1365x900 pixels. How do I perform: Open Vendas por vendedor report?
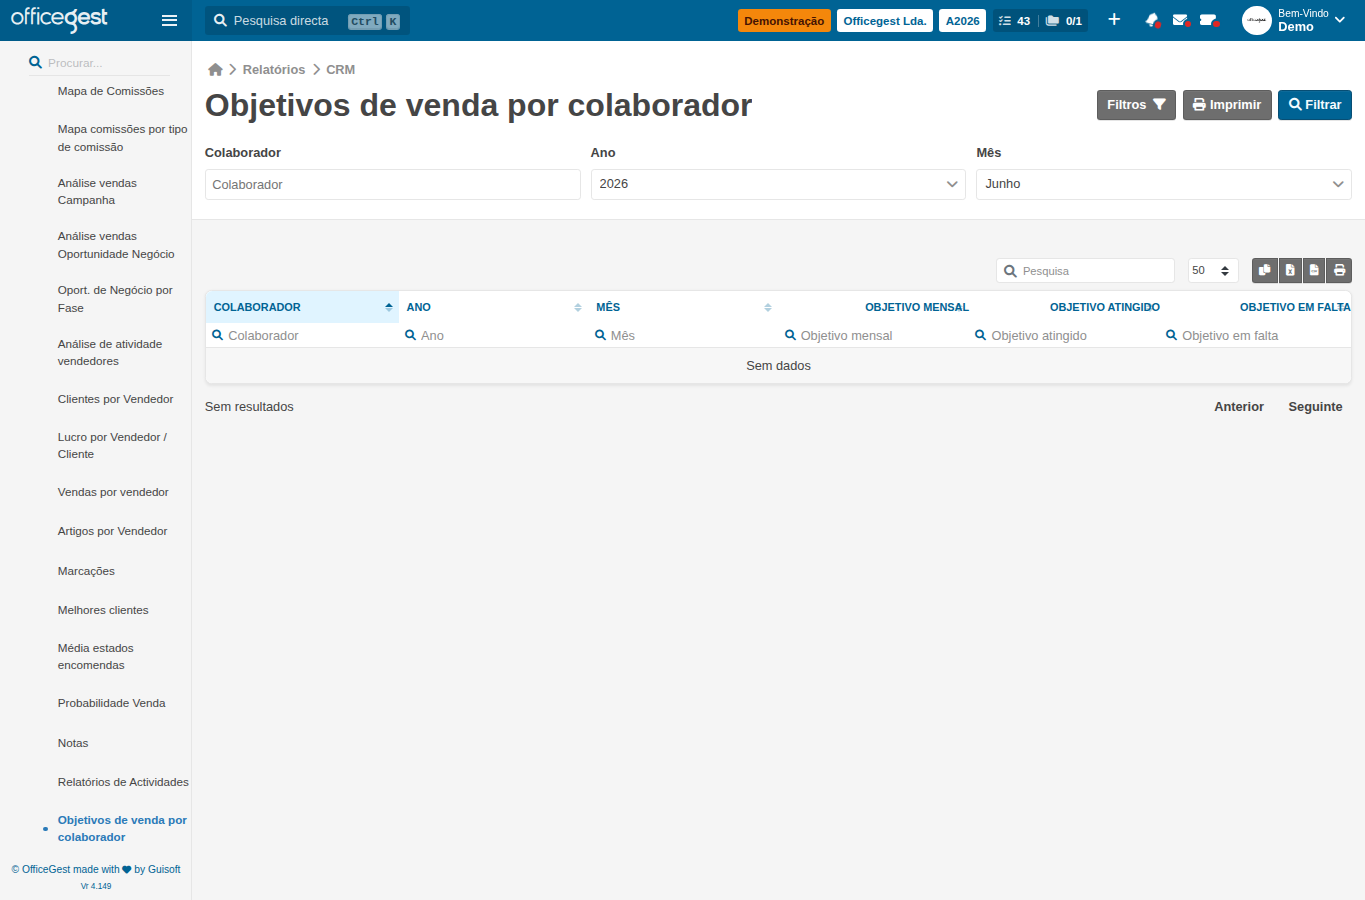pyautogui.click(x=113, y=492)
